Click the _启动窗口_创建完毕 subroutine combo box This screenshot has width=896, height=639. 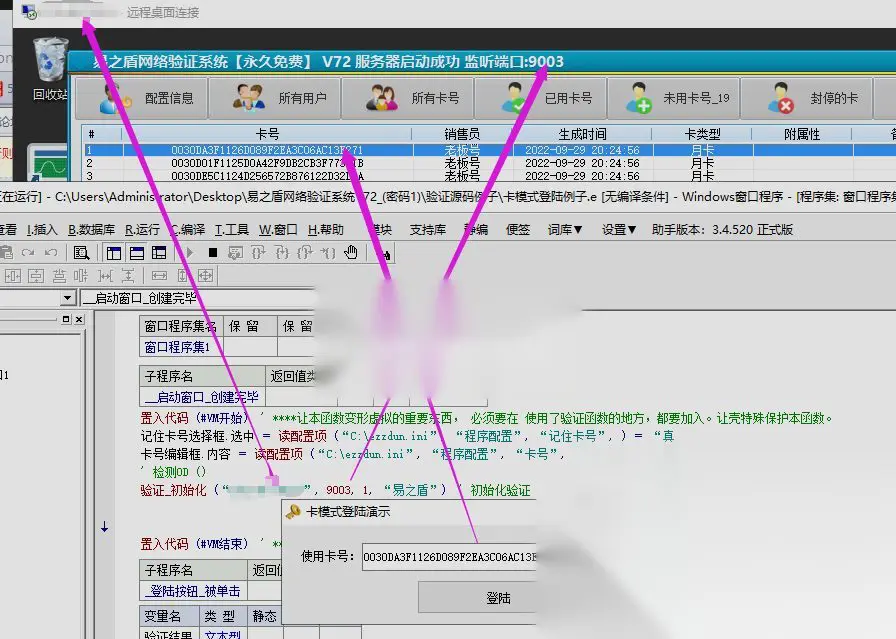click(199, 298)
